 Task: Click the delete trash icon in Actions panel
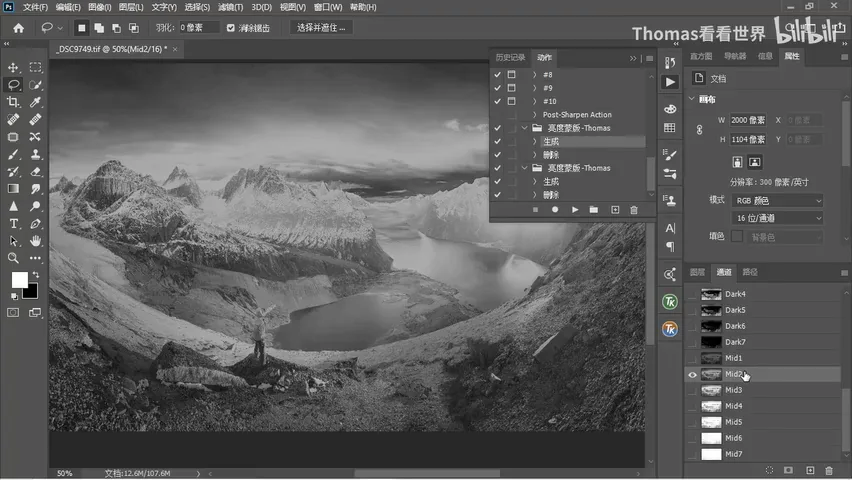634,210
